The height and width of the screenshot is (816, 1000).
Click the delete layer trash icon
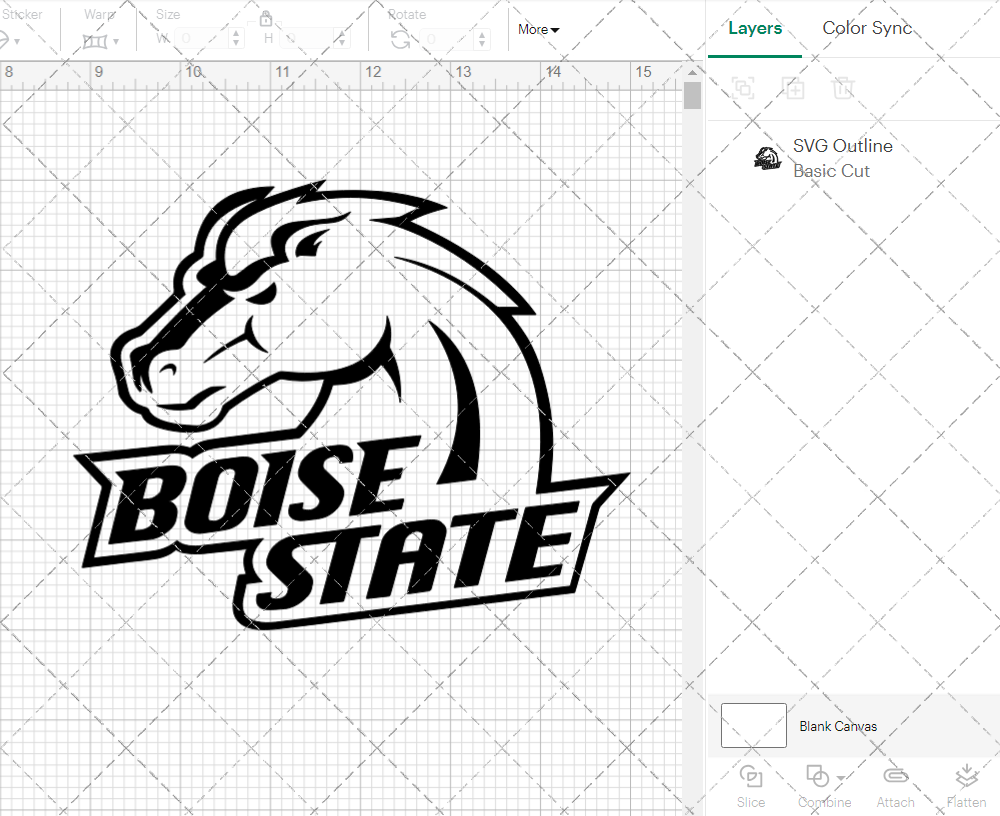pyautogui.click(x=843, y=88)
